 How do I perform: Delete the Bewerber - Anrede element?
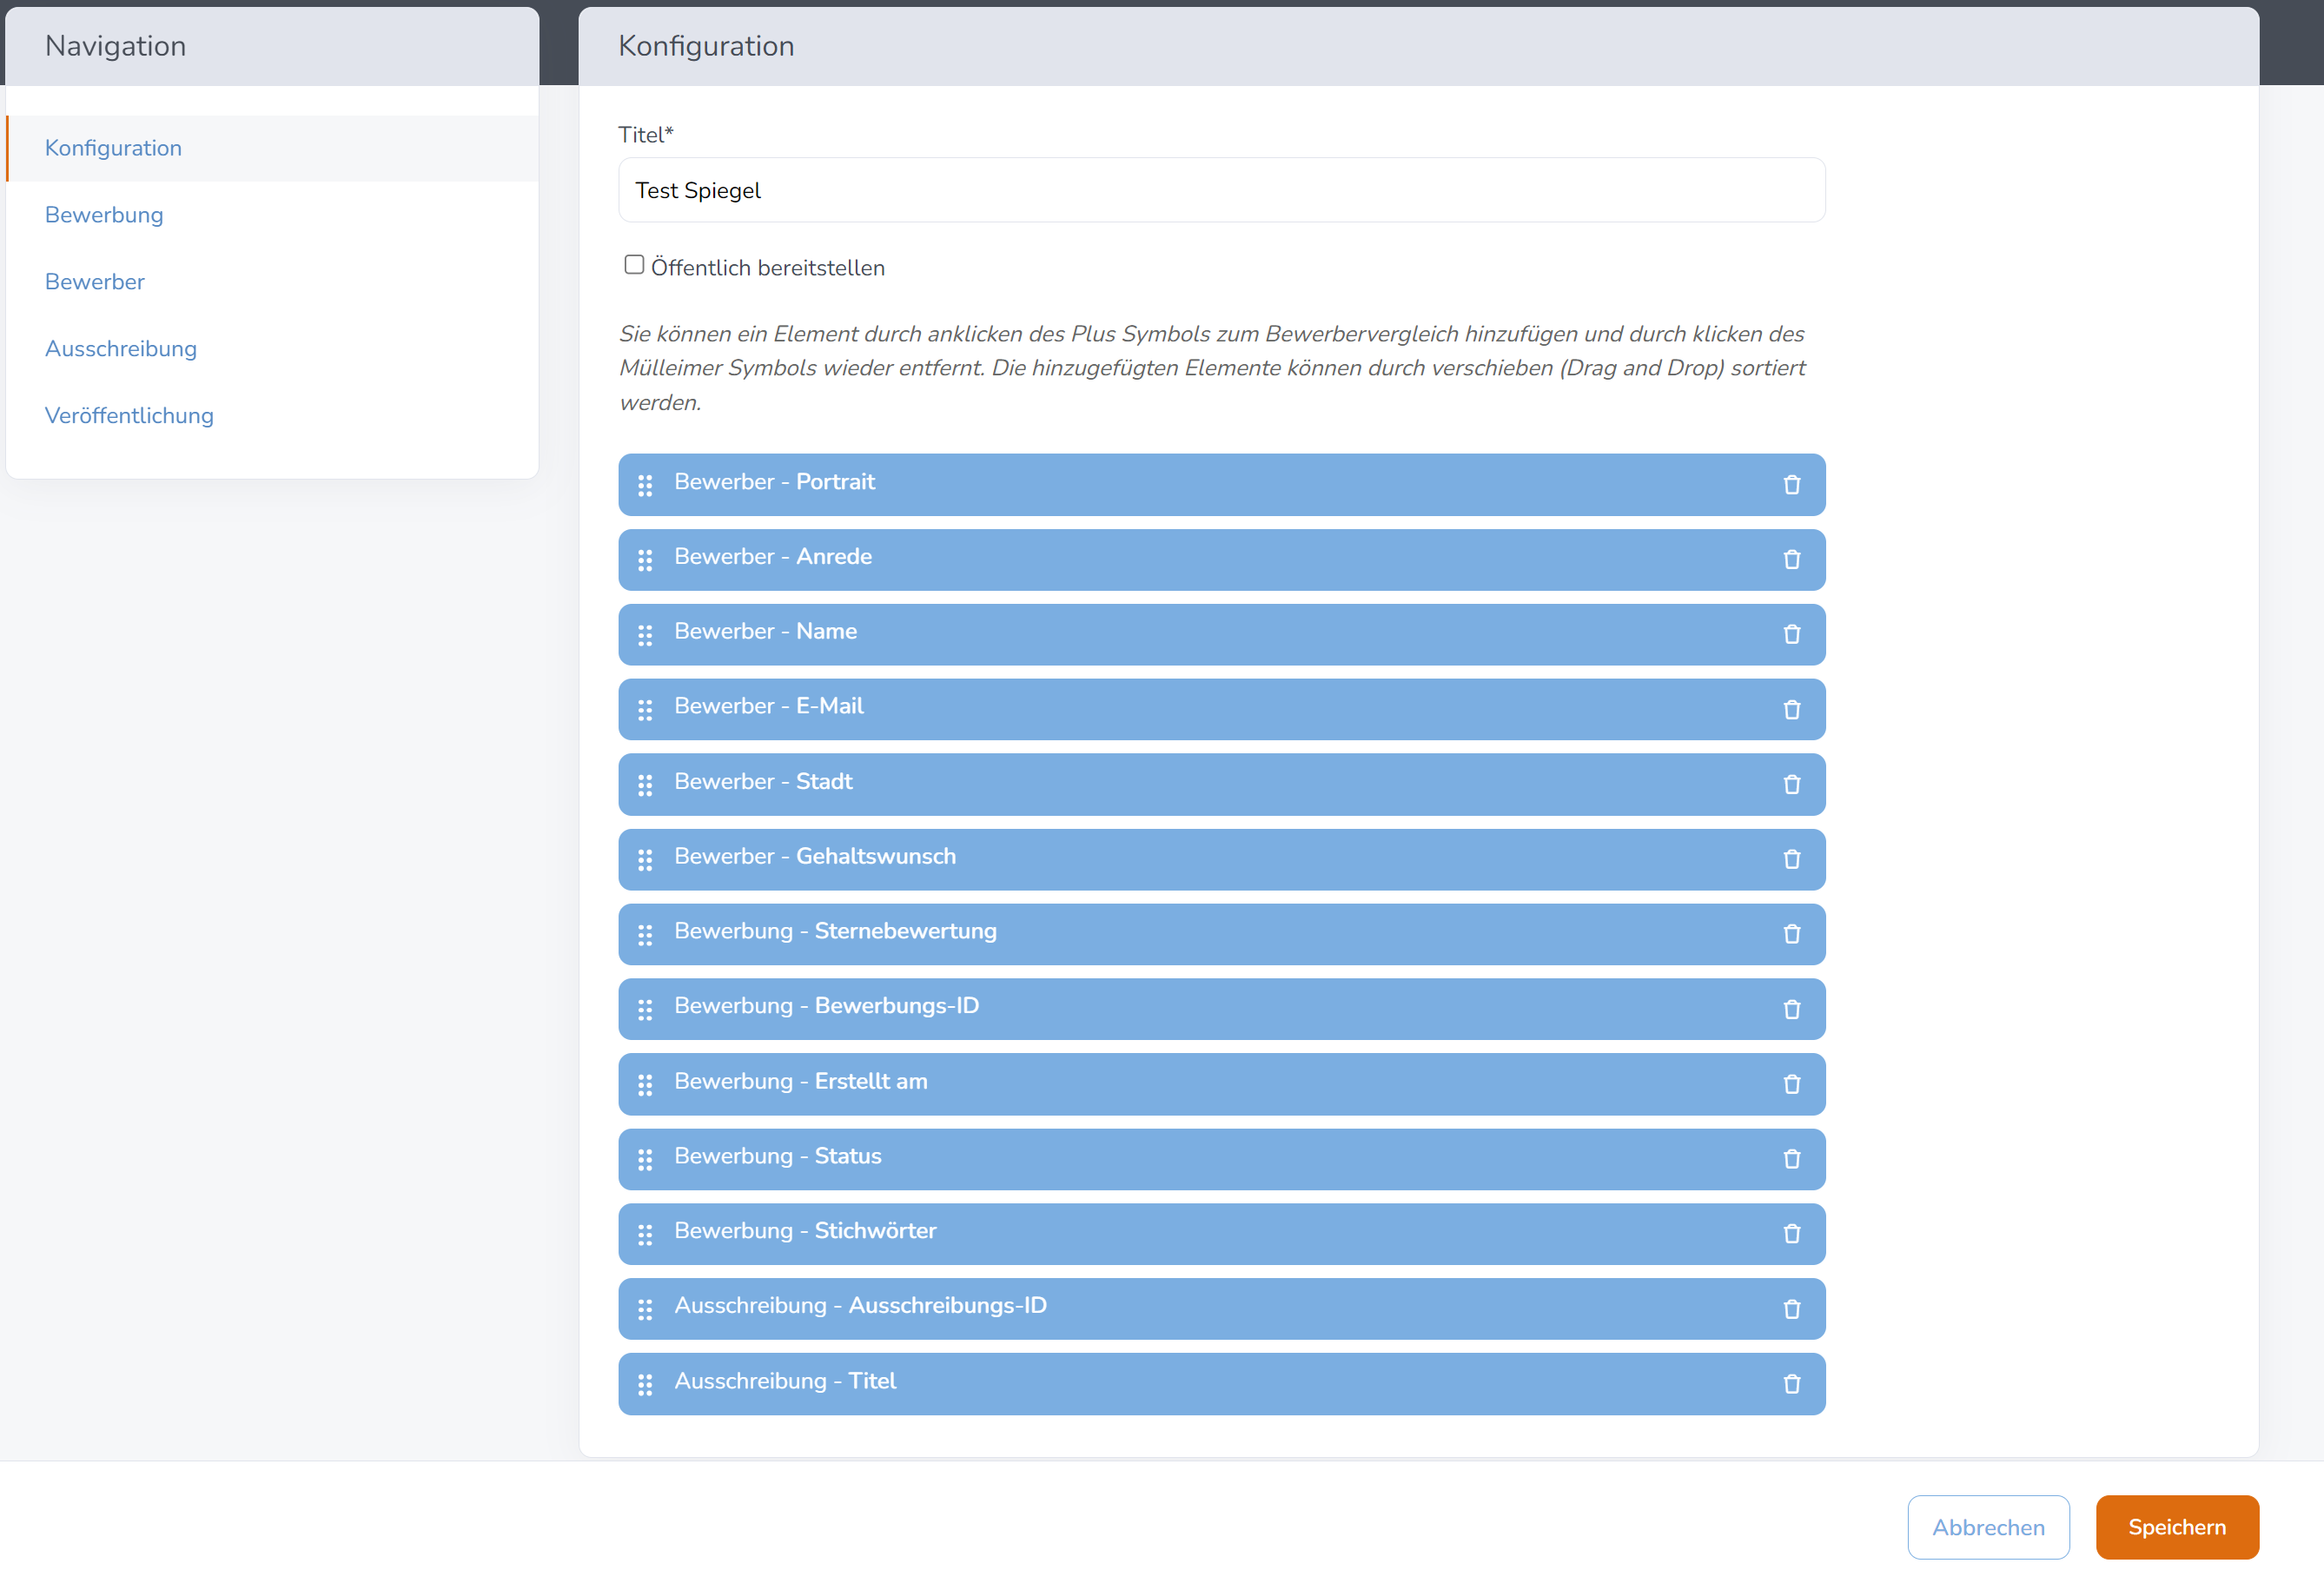click(x=1791, y=560)
